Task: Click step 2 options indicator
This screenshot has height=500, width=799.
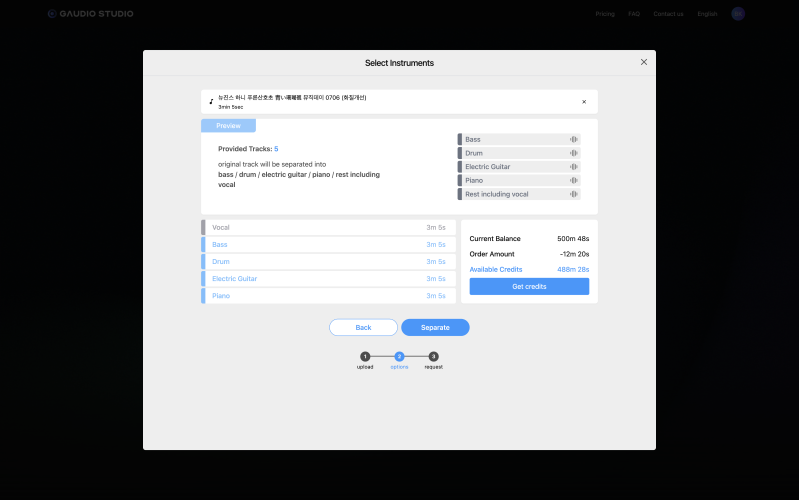Action: click(399, 356)
